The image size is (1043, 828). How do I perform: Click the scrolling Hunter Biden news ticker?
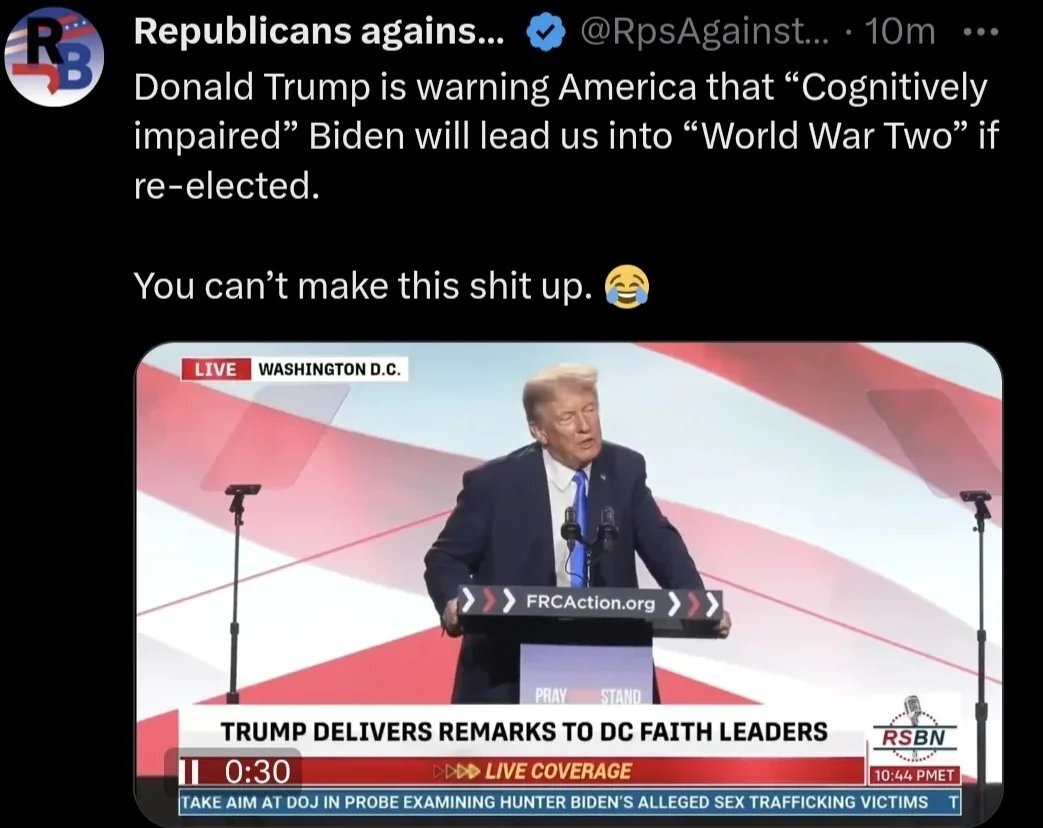pyautogui.click(x=569, y=802)
